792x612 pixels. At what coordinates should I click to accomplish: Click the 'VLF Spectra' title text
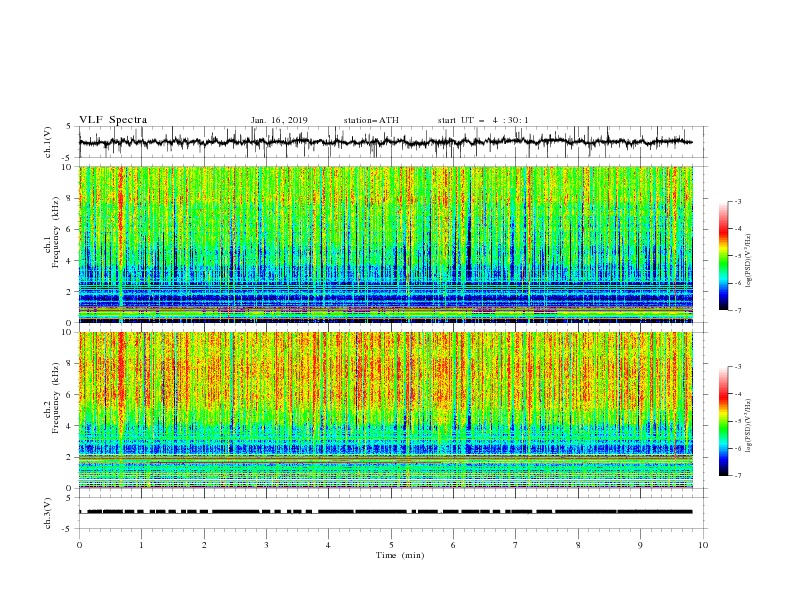tap(113, 120)
